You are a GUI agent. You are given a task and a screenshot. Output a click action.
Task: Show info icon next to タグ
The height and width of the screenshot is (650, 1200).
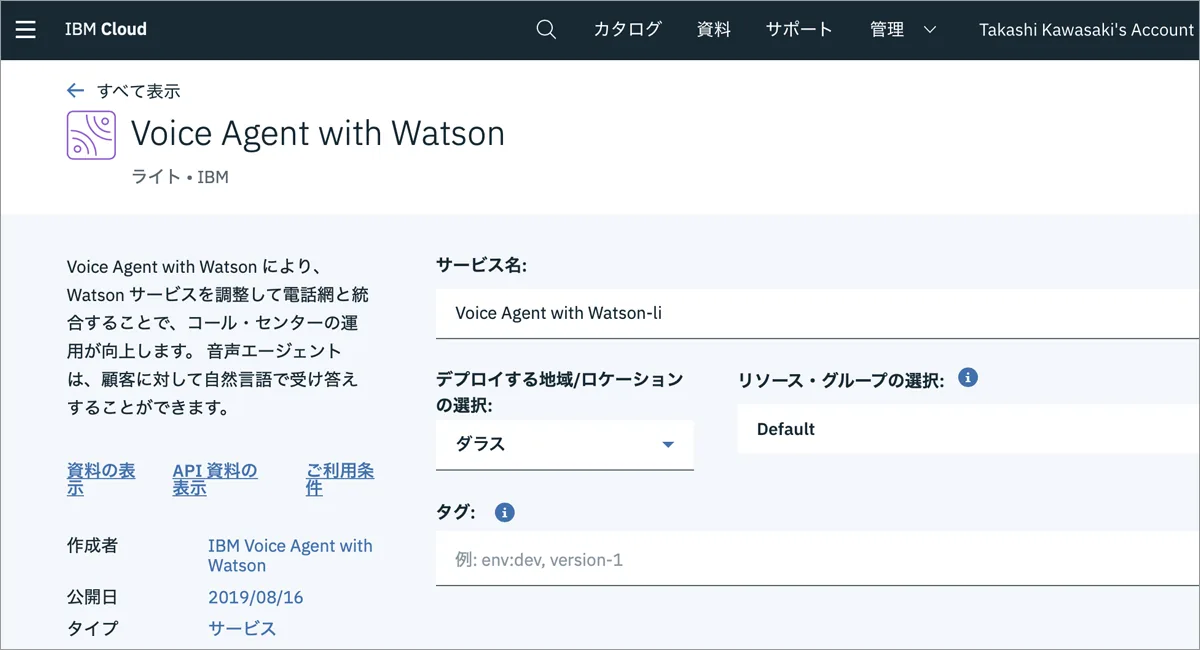point(505,513)
